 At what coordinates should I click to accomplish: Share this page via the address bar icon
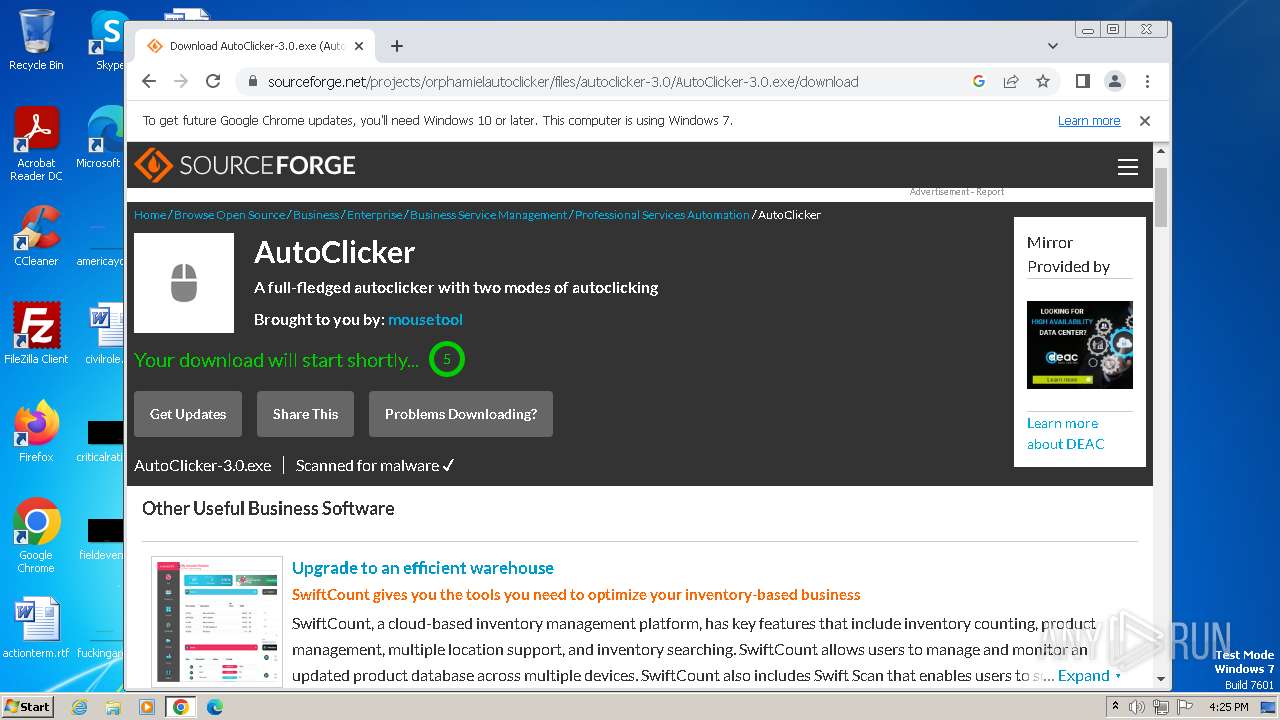[1011, 82]
